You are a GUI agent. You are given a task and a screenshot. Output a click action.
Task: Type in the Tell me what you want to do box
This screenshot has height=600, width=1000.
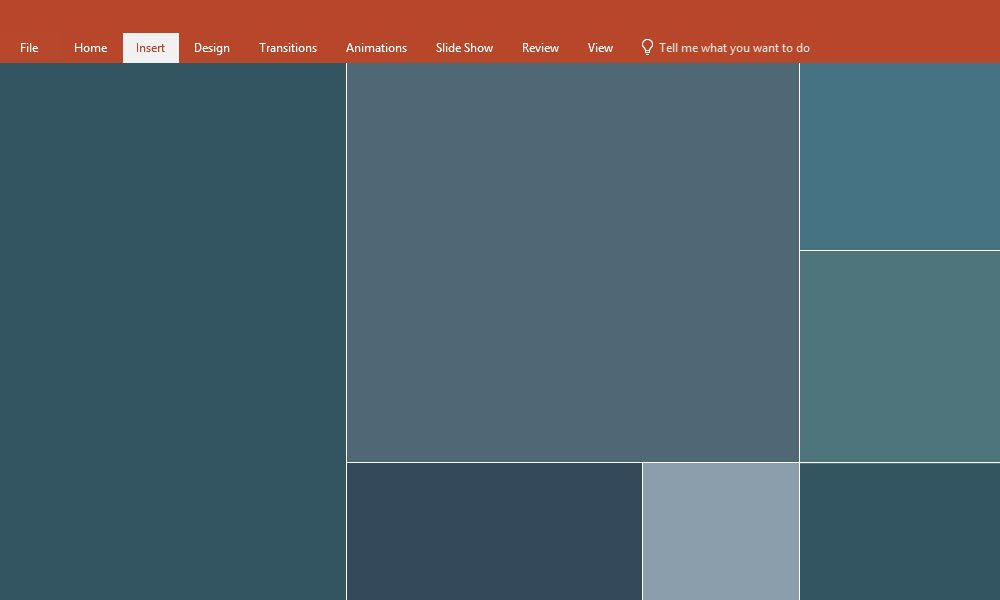click(734, 48)
